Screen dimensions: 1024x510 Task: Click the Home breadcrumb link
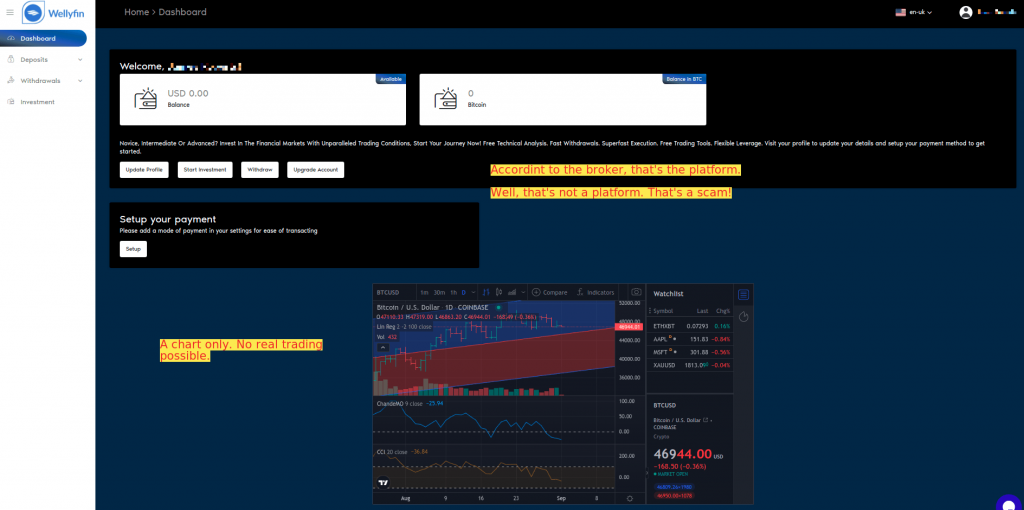click(x=136, y=12)
